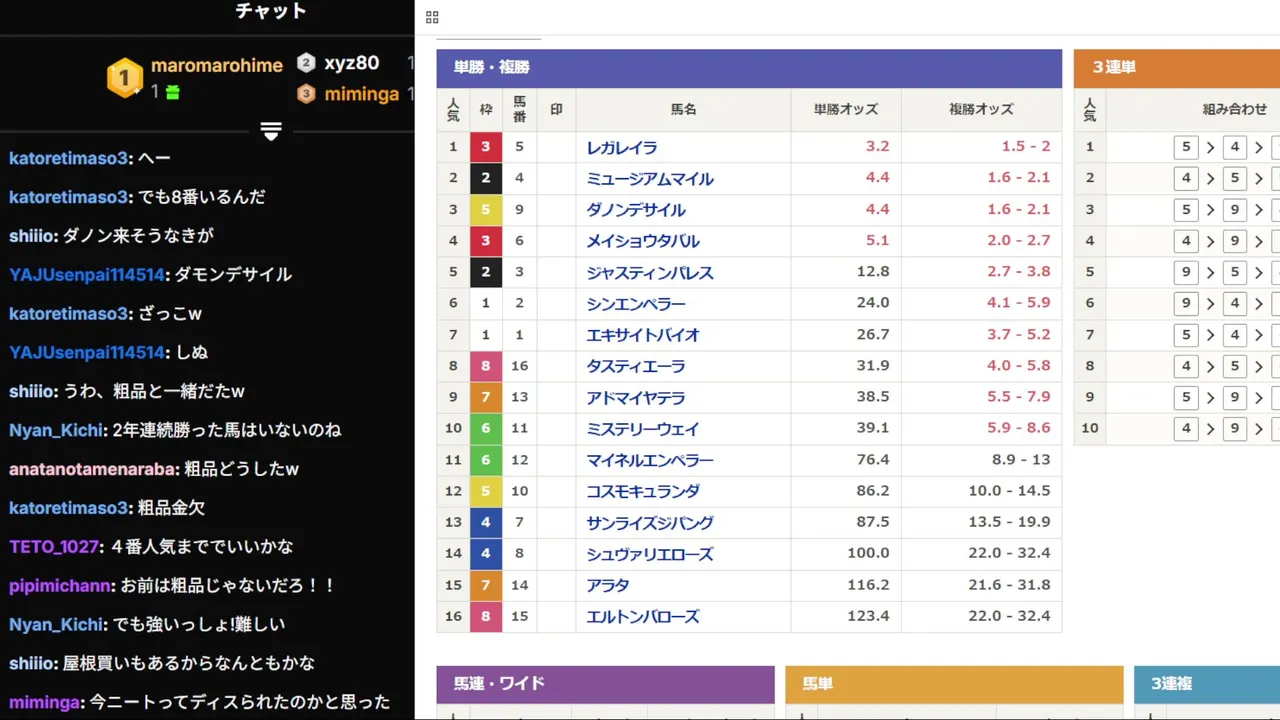1280x720 pixels.
Task: Click YAJUsenpai114514 on the ダモンデサイル message
Action: pyautogui.click(x=86, y=275)
